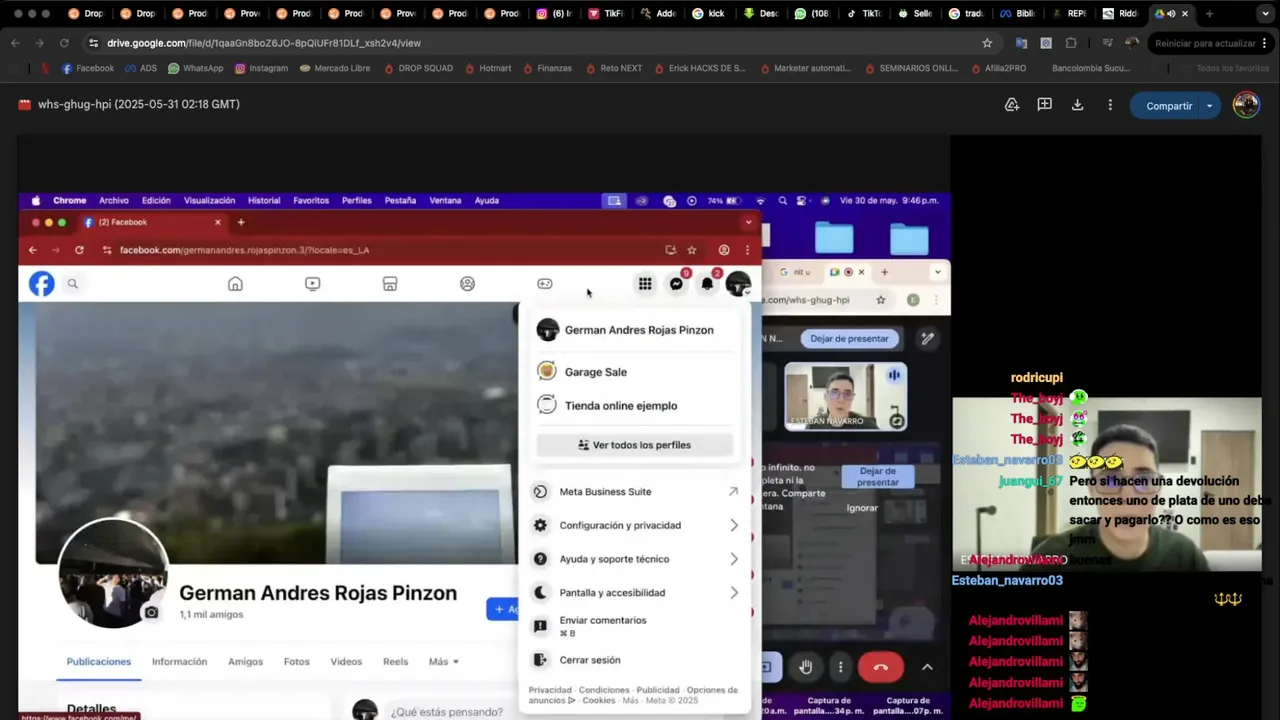Screen dimensions: 1280x720
Task: Click Facebook search magnifier icon
Action: pyautogui.click(x=73, y=284)
